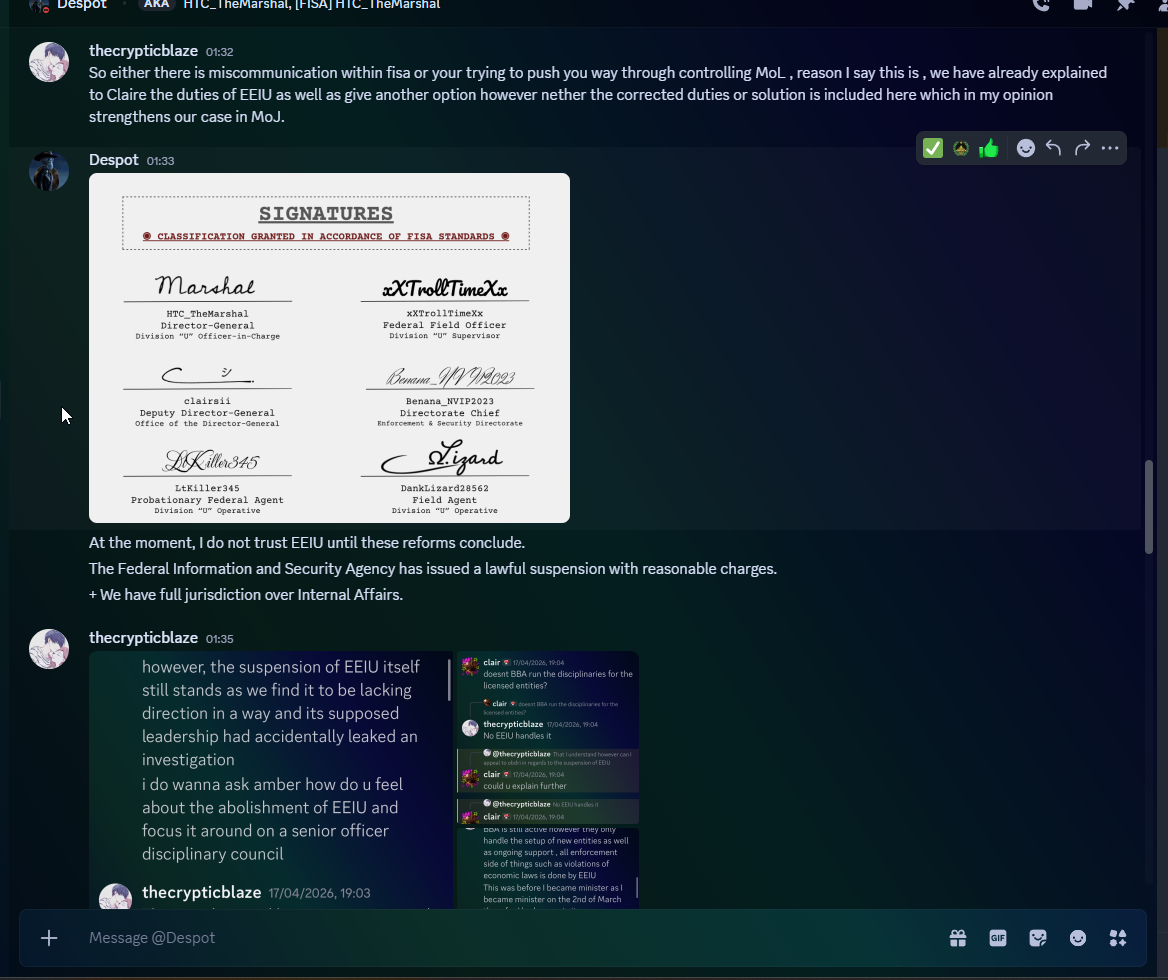Image resolution: width=1168 pixels, height=980 pixels.
Task: Type in the Message @Despot field
Action: 500,938
